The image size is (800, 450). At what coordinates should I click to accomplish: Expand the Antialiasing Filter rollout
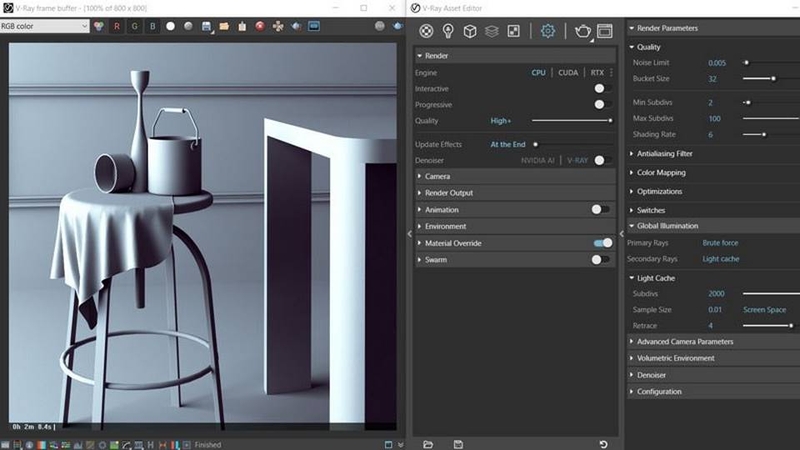point(664,154)
